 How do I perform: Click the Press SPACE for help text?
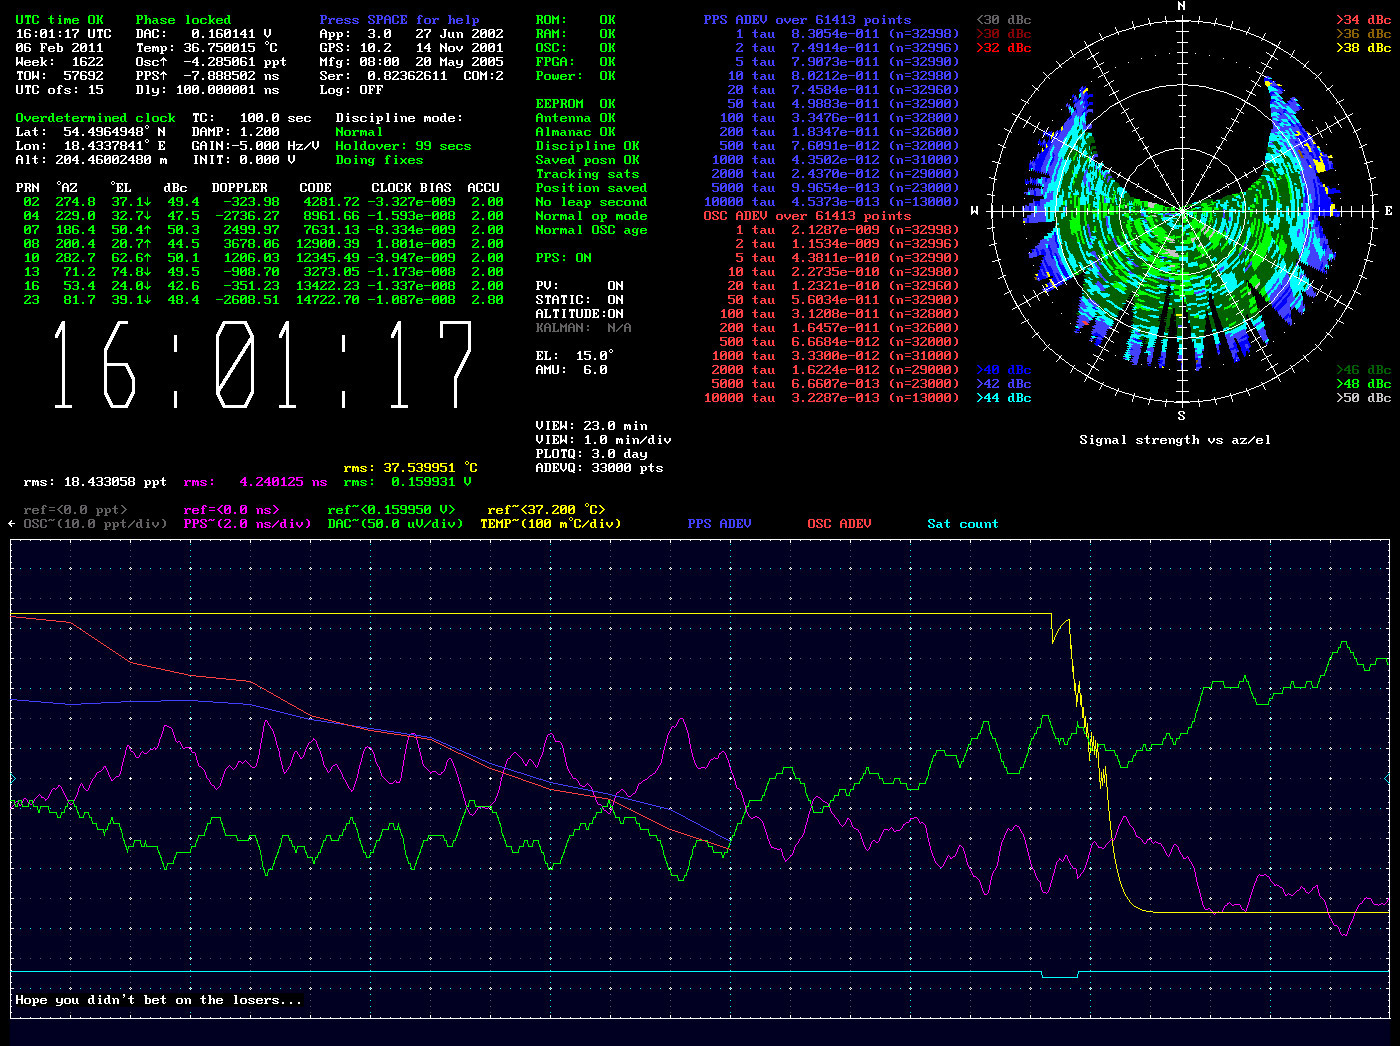pyautogui.click(x=399, y=20)
